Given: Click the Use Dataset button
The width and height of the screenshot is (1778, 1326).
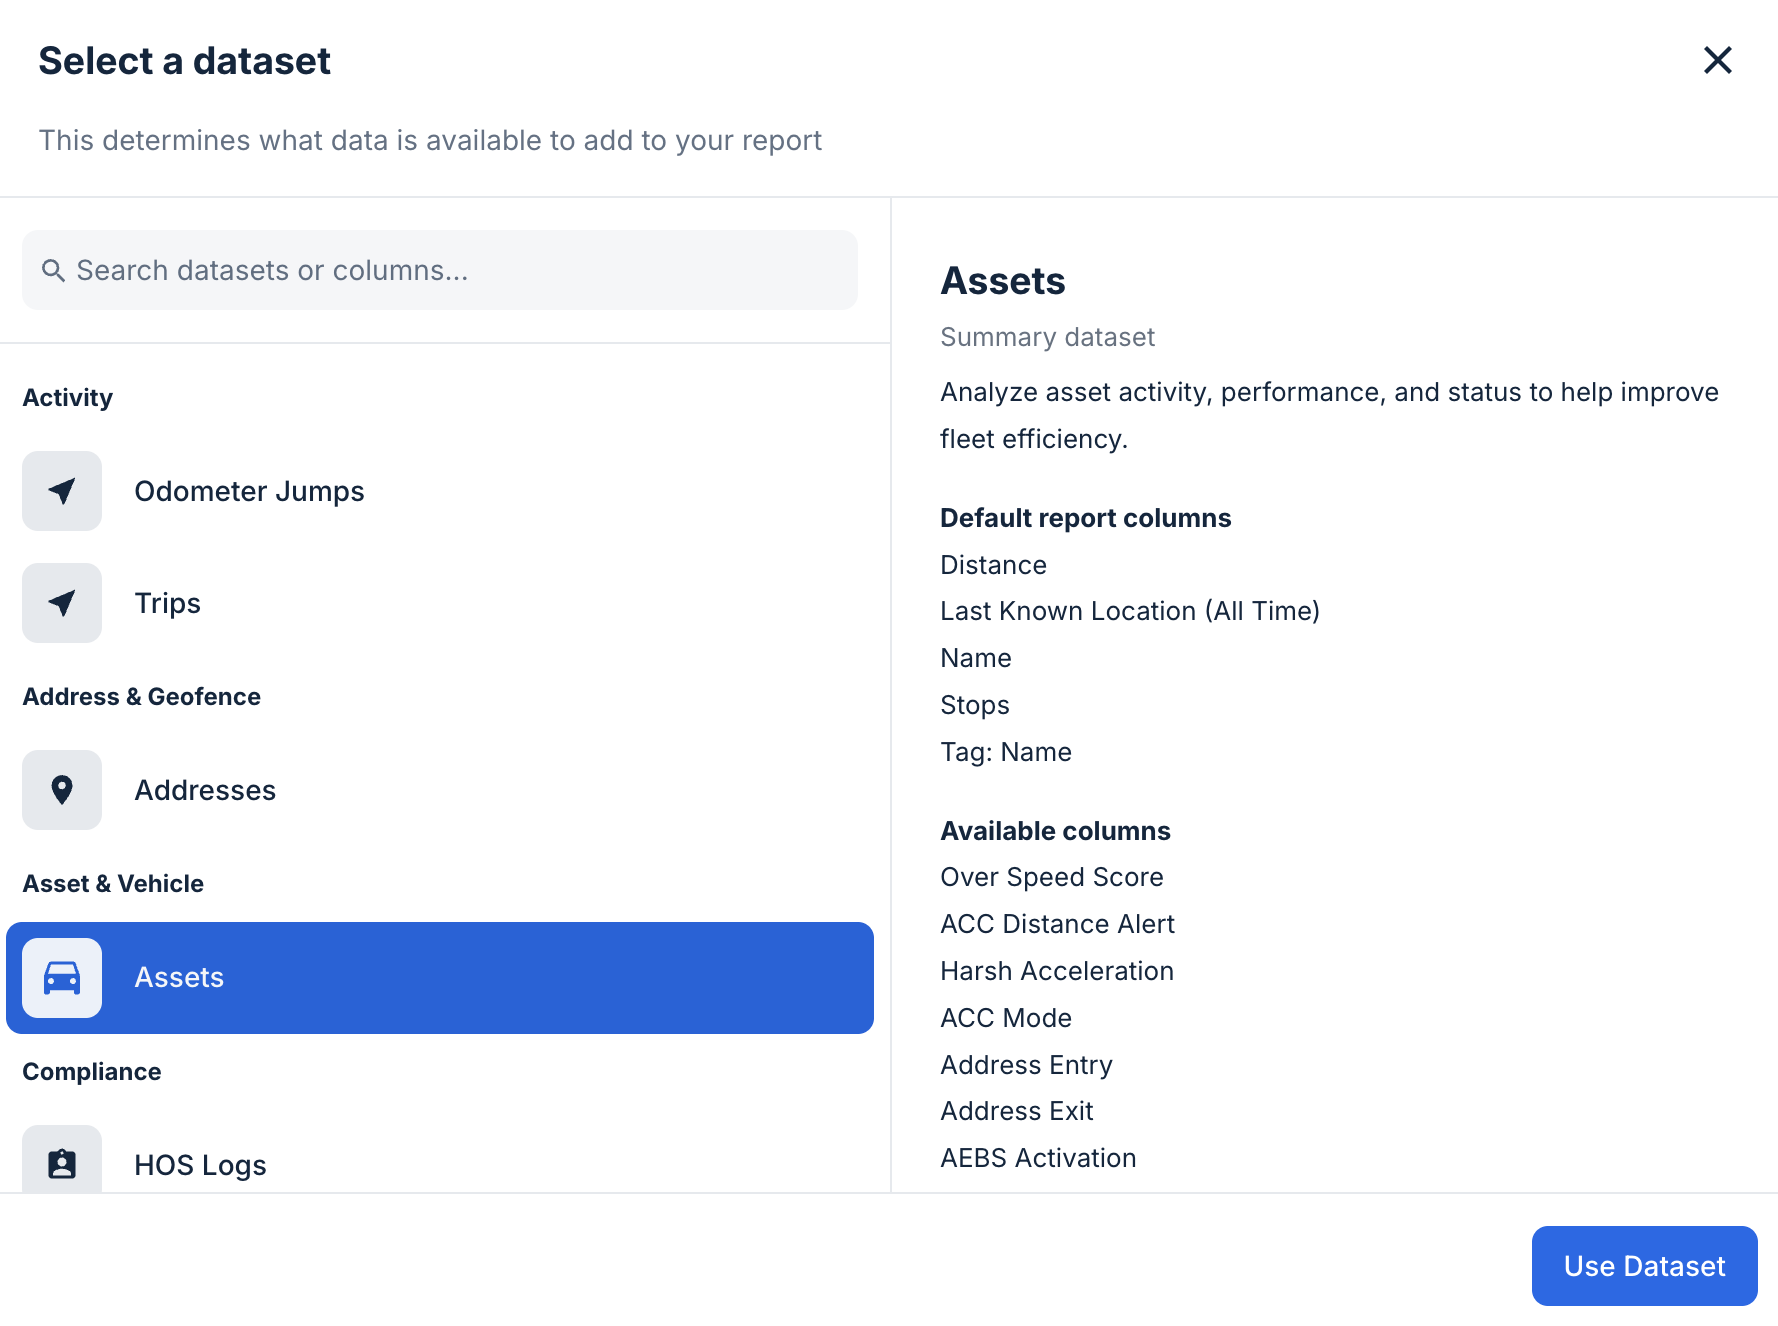Looking at the screenshot, I should coord(1644,1265).
